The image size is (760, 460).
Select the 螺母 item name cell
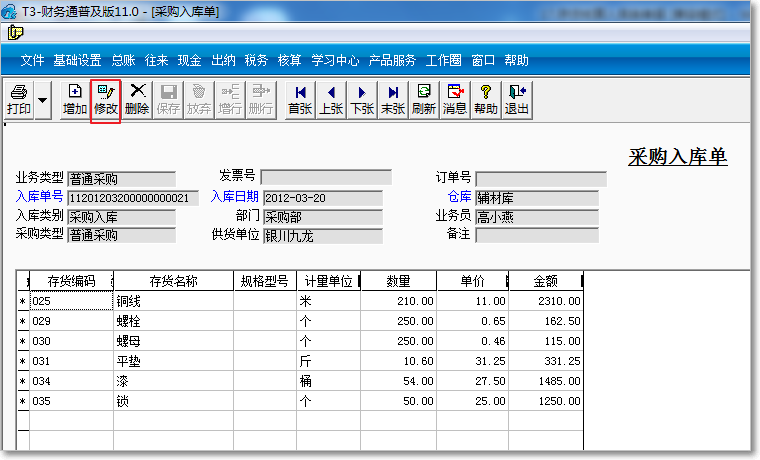pos(174,341)
